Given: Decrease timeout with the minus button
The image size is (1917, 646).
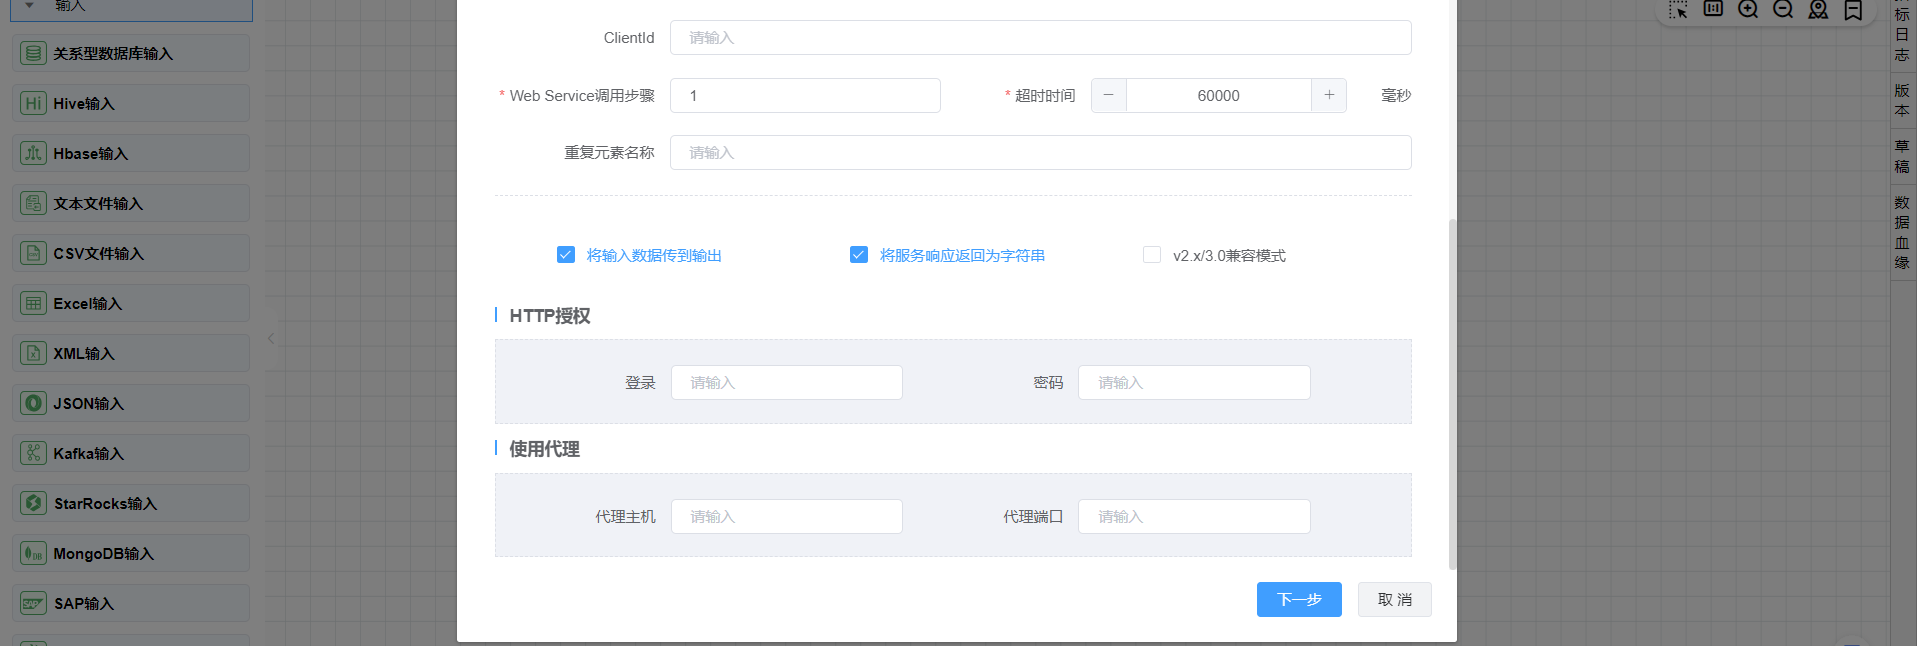Looking at the screenshot, I should 1108,95.
